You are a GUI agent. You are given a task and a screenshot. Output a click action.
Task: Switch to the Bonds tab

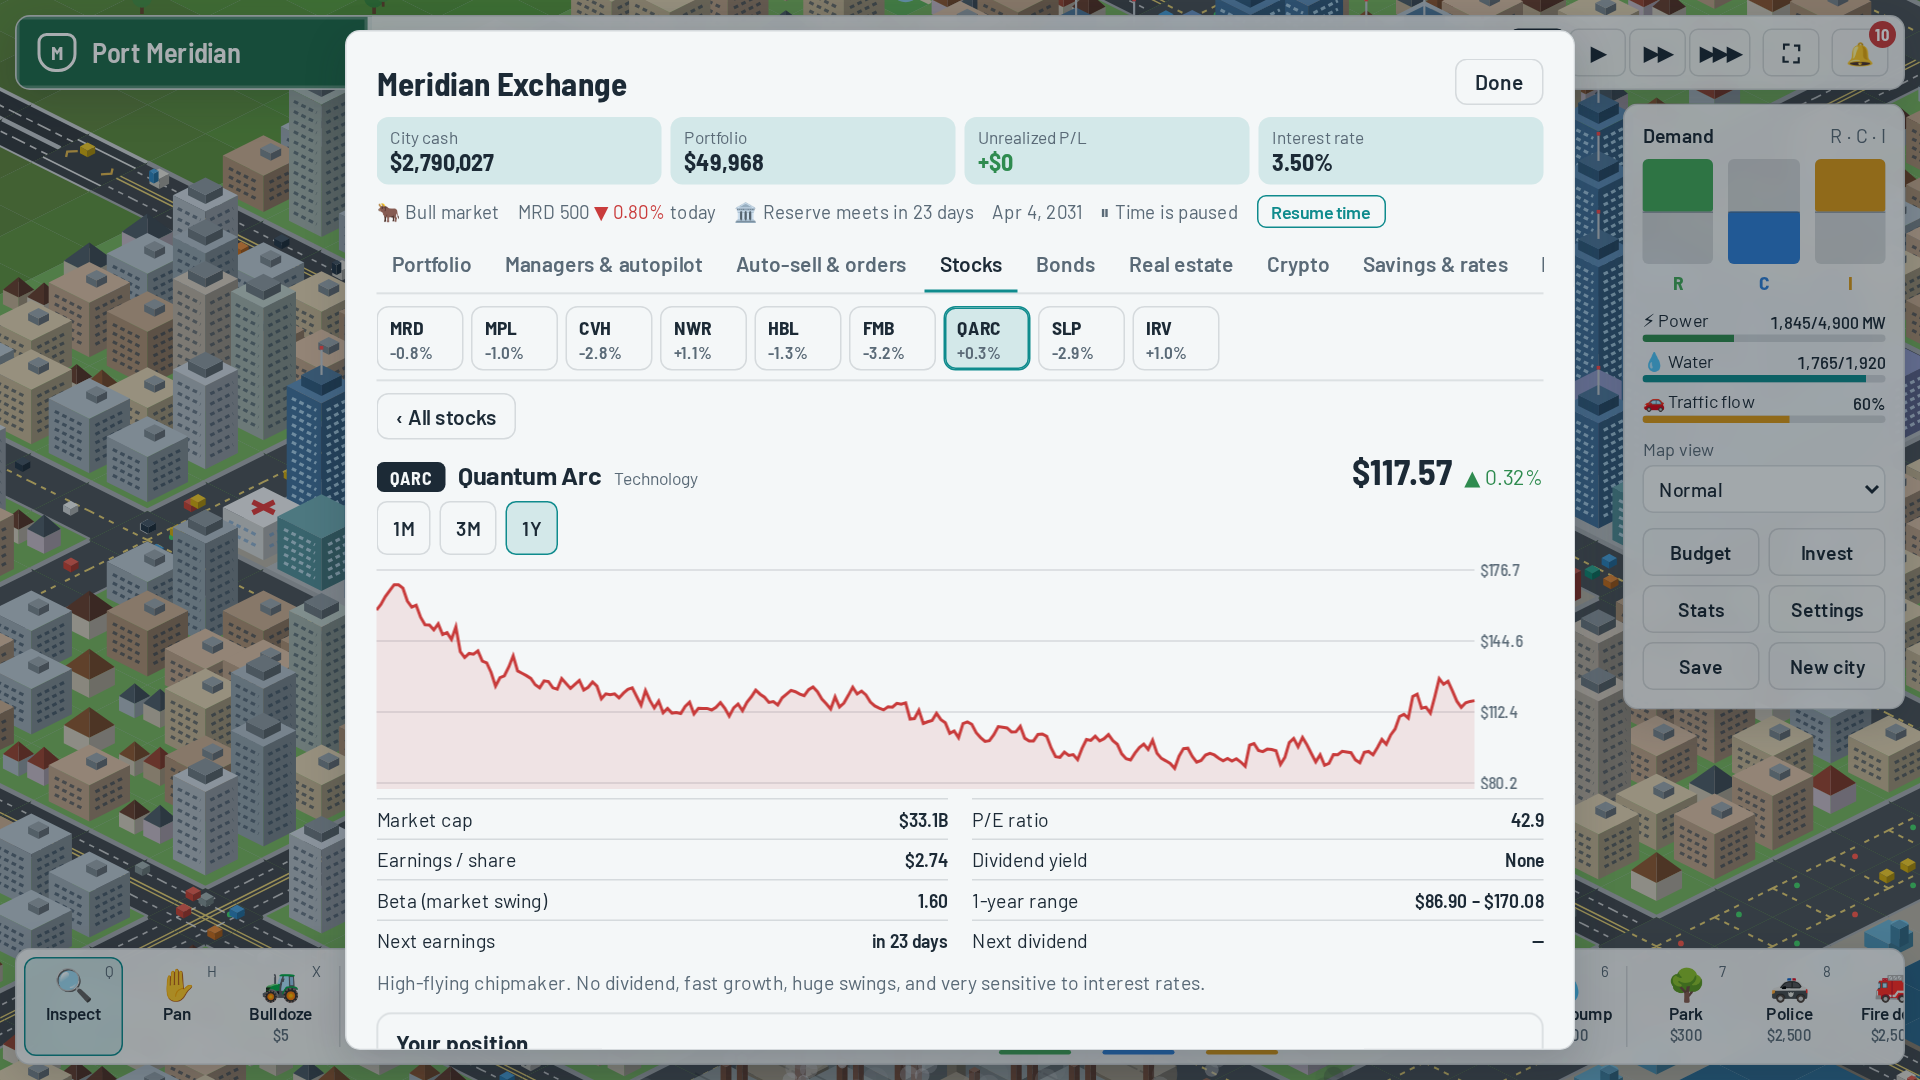tap(1065, 265)
